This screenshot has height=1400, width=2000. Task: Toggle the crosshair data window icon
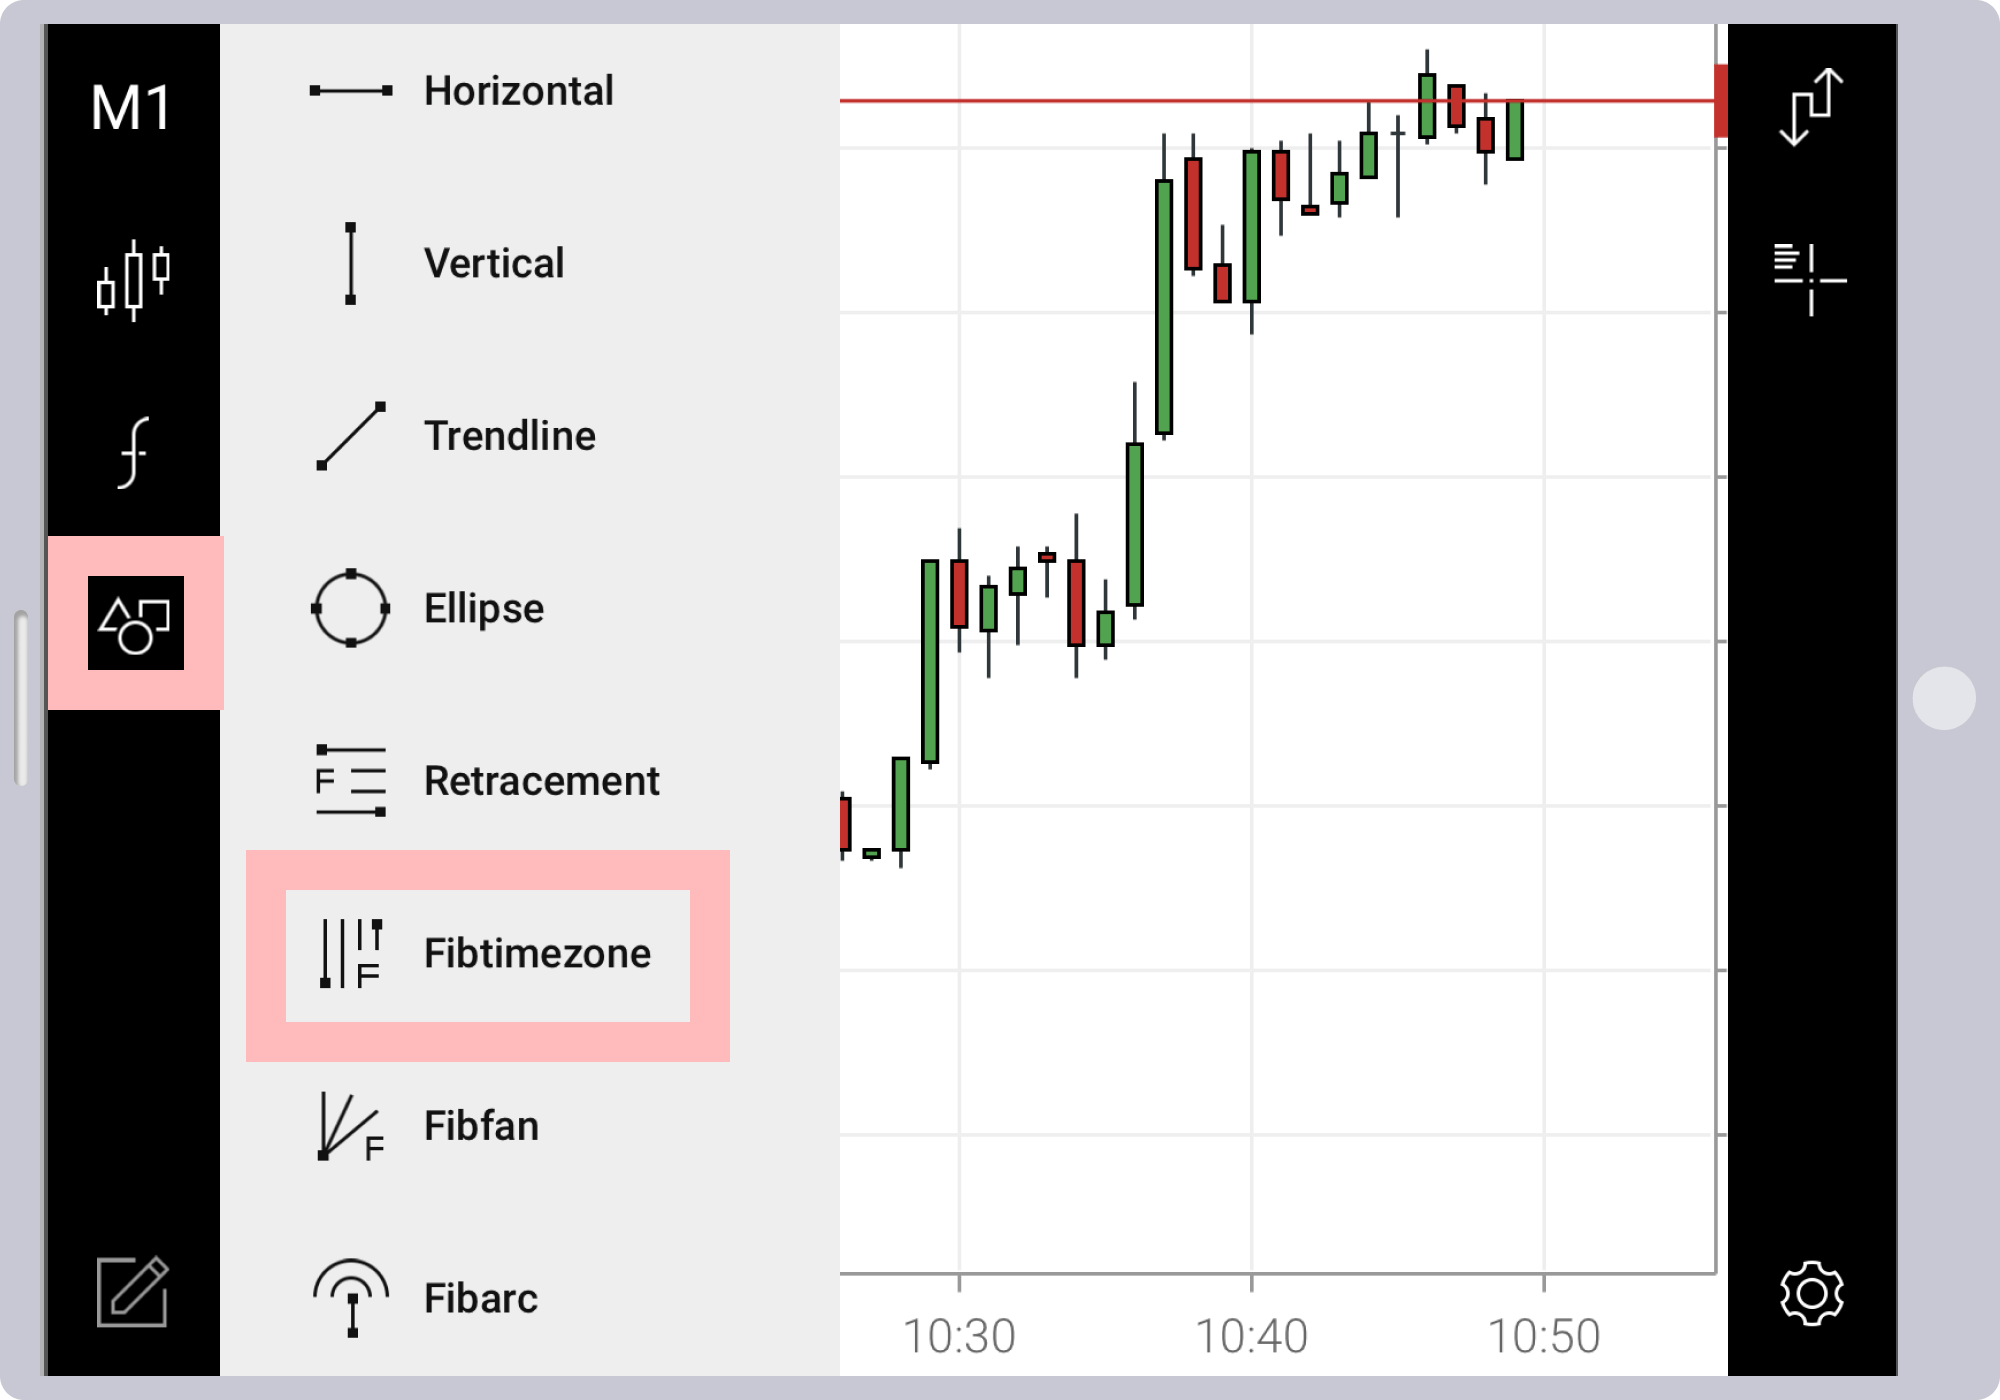coord(1811,280)
